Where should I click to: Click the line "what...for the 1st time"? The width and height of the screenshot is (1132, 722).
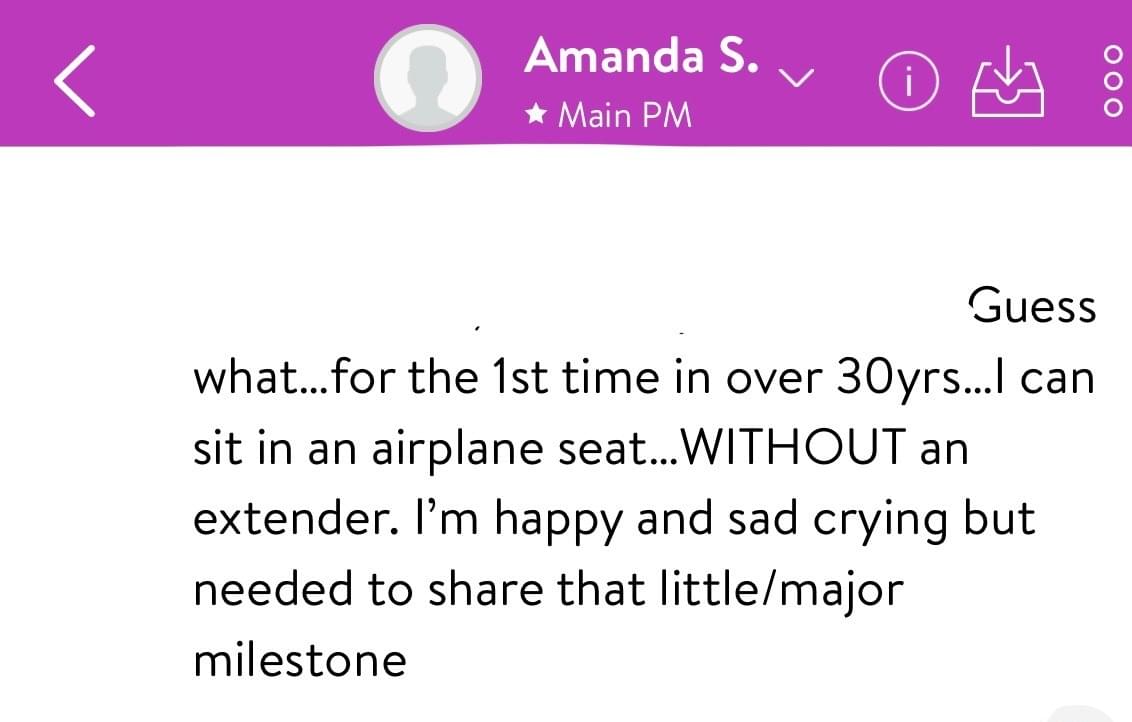[x=426, y=377]
